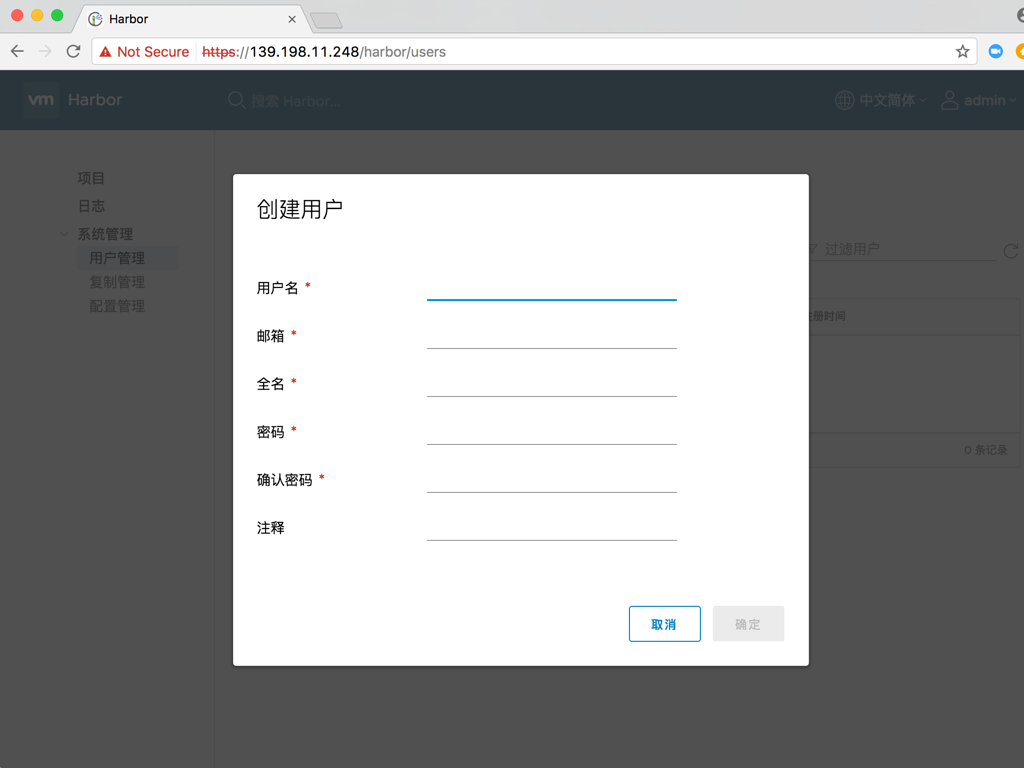This screenshot has width=1024, height=768.
Task: Click the bookmark star in the address bar
Action: coord(961,51)
